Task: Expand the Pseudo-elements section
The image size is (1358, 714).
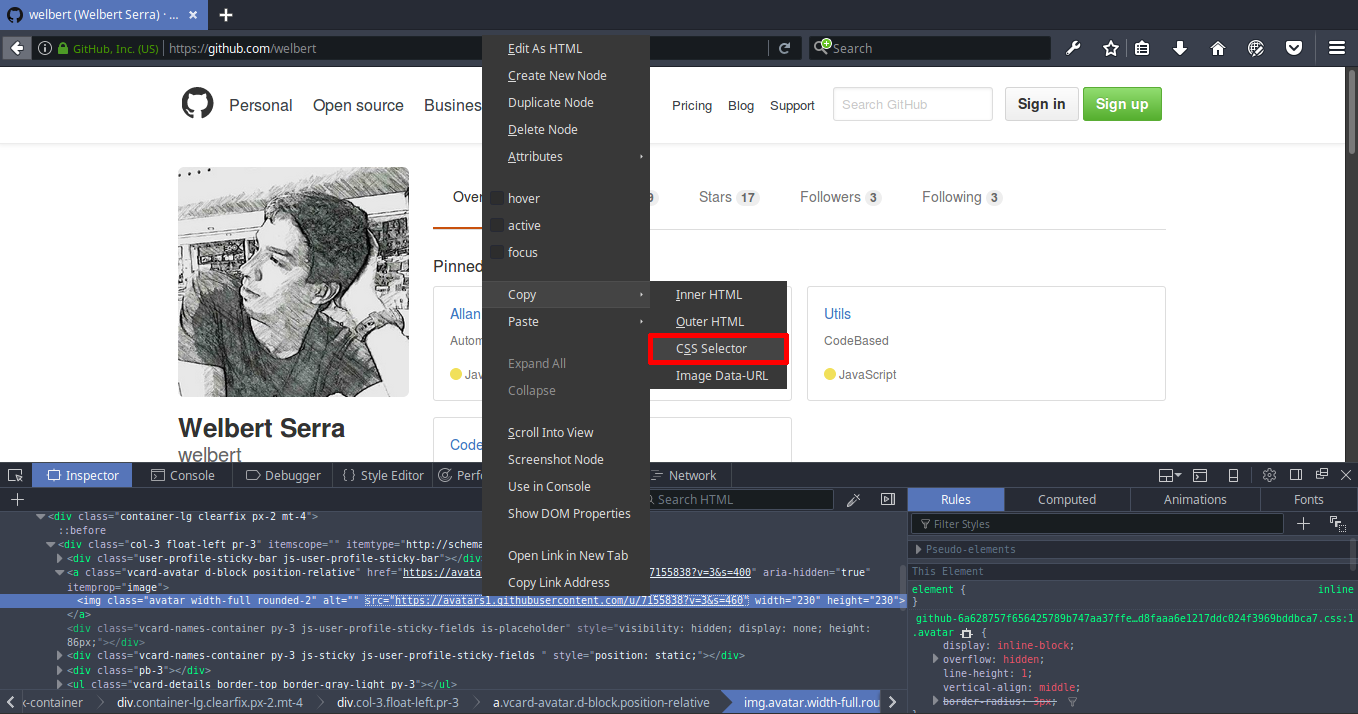Action: pos(919,549)
